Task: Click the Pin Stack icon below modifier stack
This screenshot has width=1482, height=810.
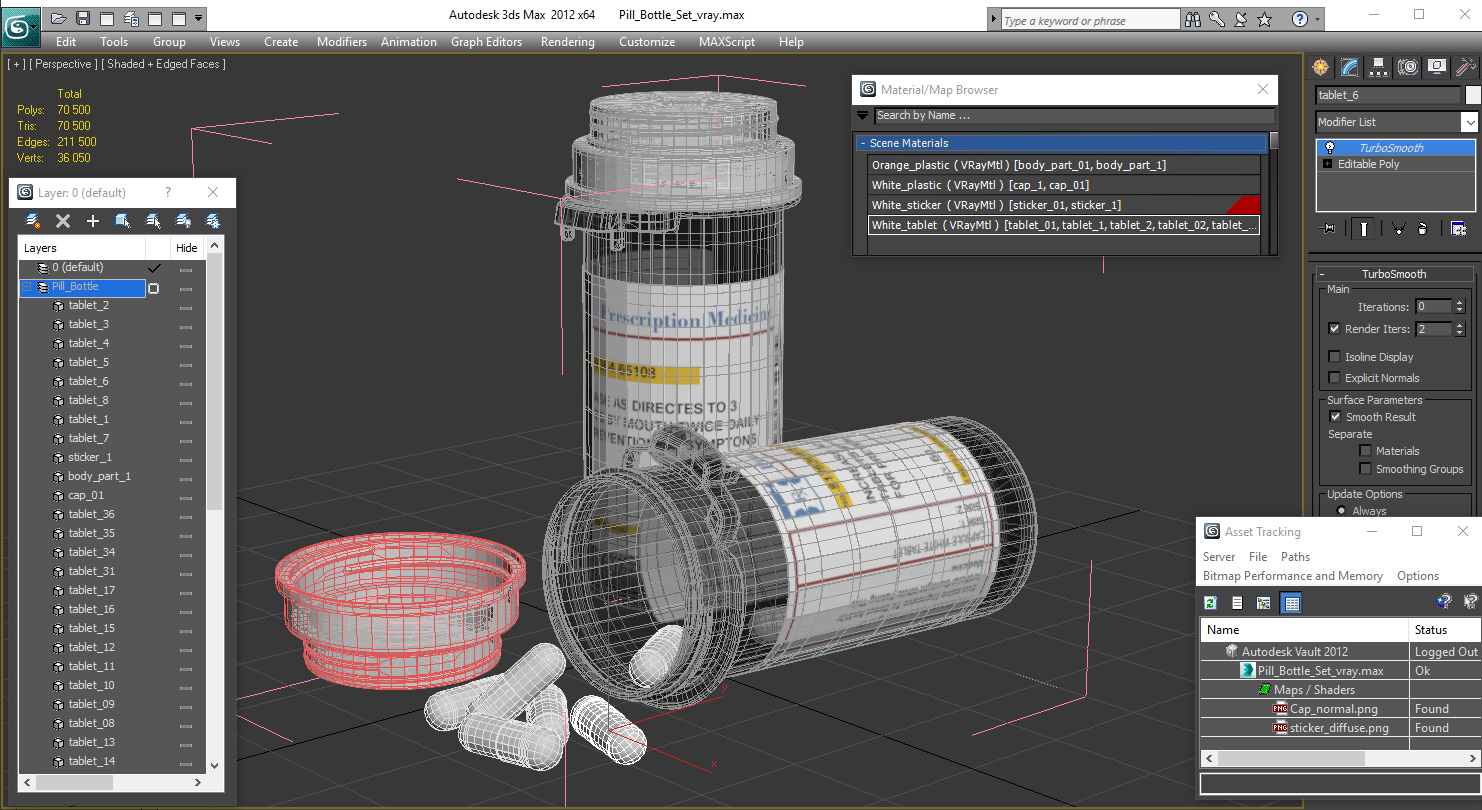Action: click(x=1328, y=229)
